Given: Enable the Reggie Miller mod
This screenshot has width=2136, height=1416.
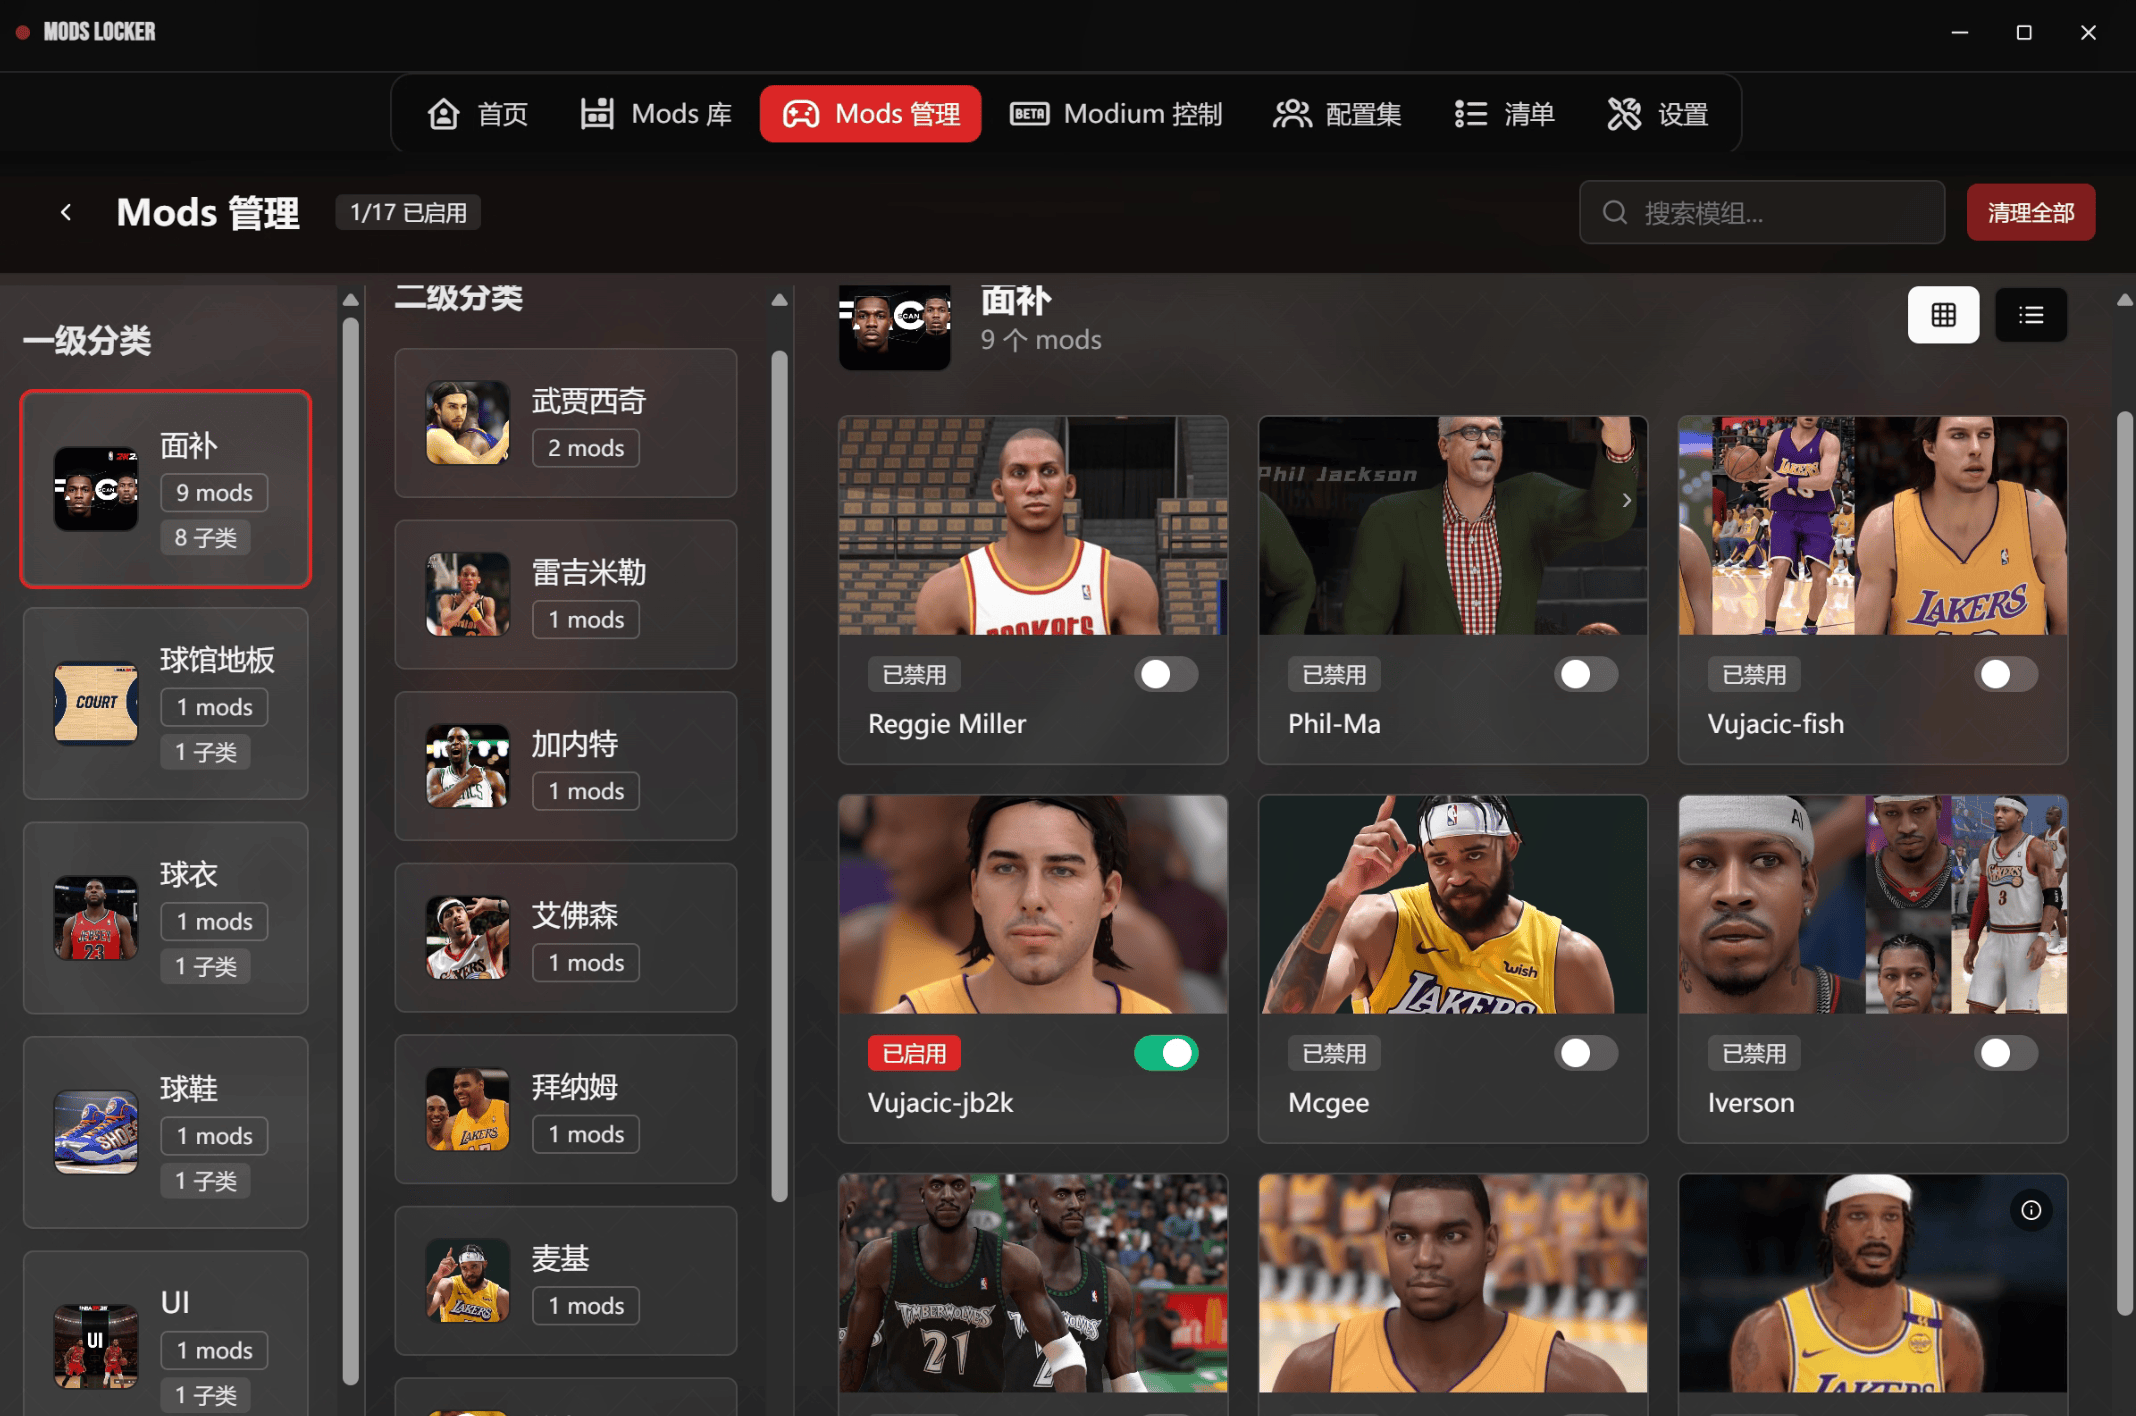Looking at the screenshot, I should pos(1166,674).
